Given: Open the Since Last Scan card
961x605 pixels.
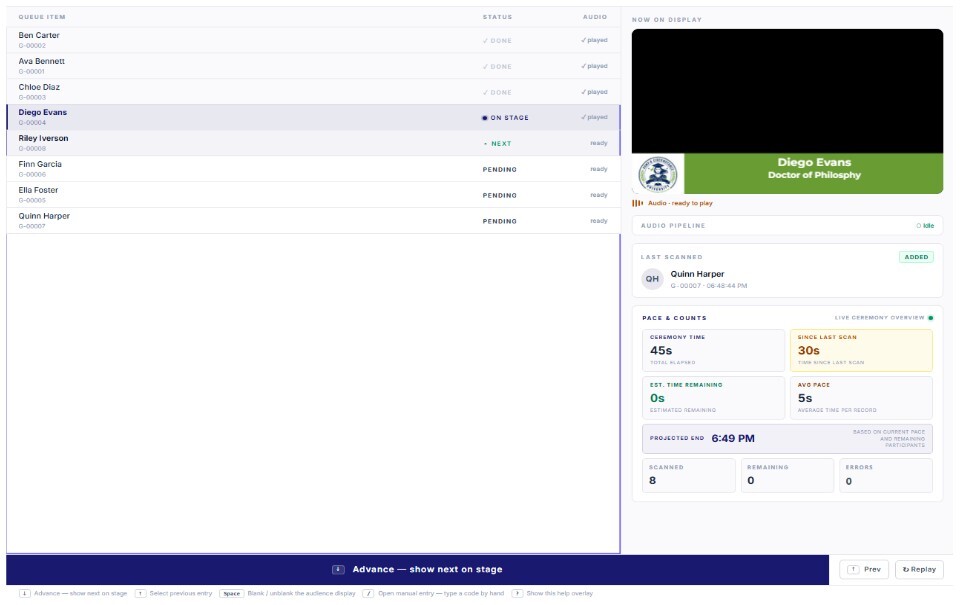Looking at the screenshot, I should (861, 351).
